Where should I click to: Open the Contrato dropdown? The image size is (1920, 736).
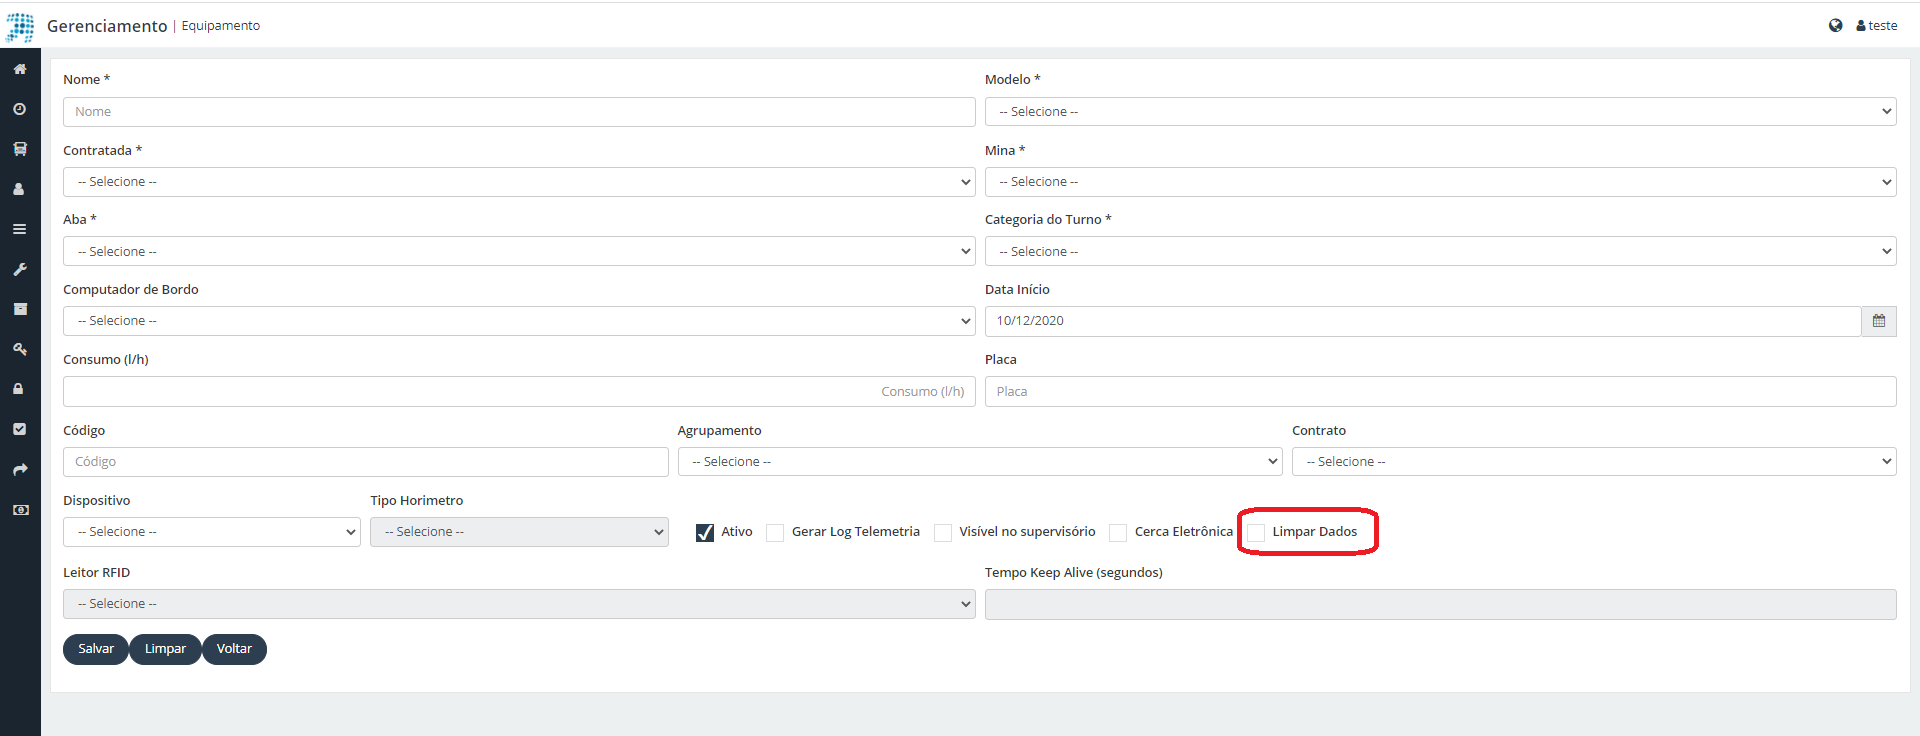[1594, 461]
